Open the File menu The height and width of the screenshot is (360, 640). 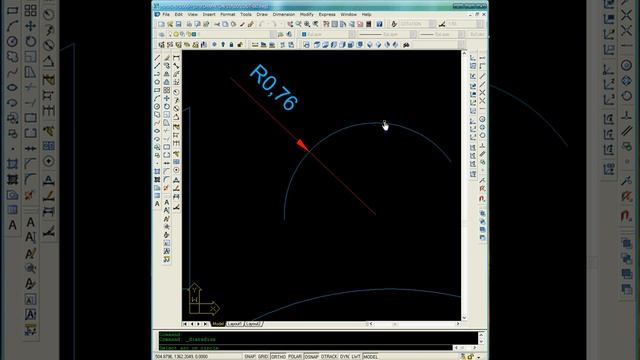click(x=166, y=14)
